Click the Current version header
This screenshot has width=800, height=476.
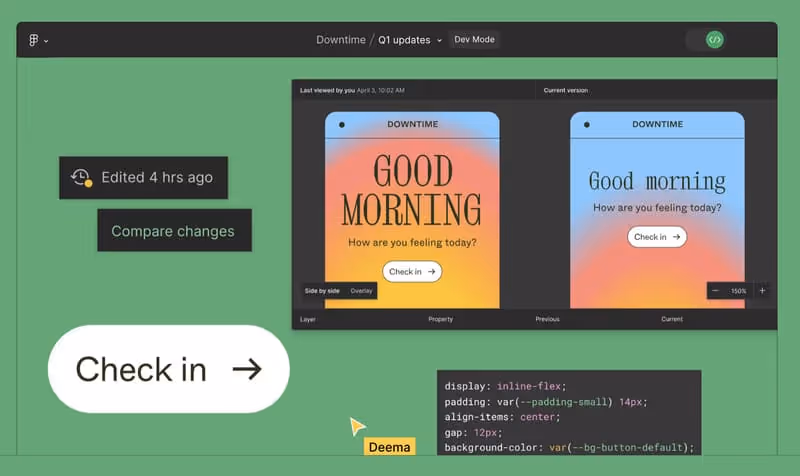(566, 90)
